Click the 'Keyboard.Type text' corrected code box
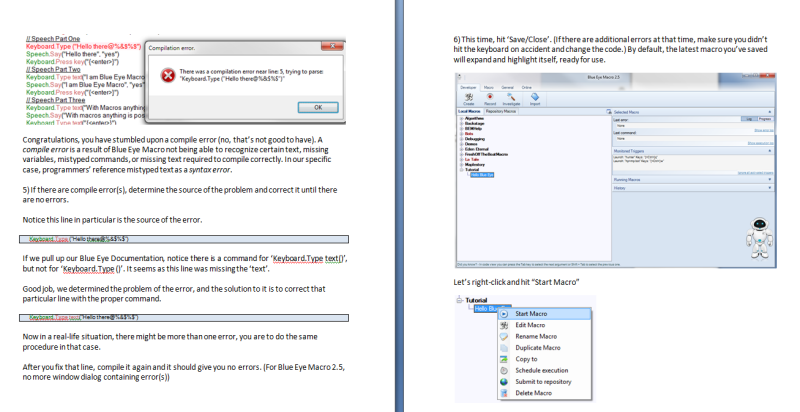This screenshot has height=412, width=800. pos(184,317)
